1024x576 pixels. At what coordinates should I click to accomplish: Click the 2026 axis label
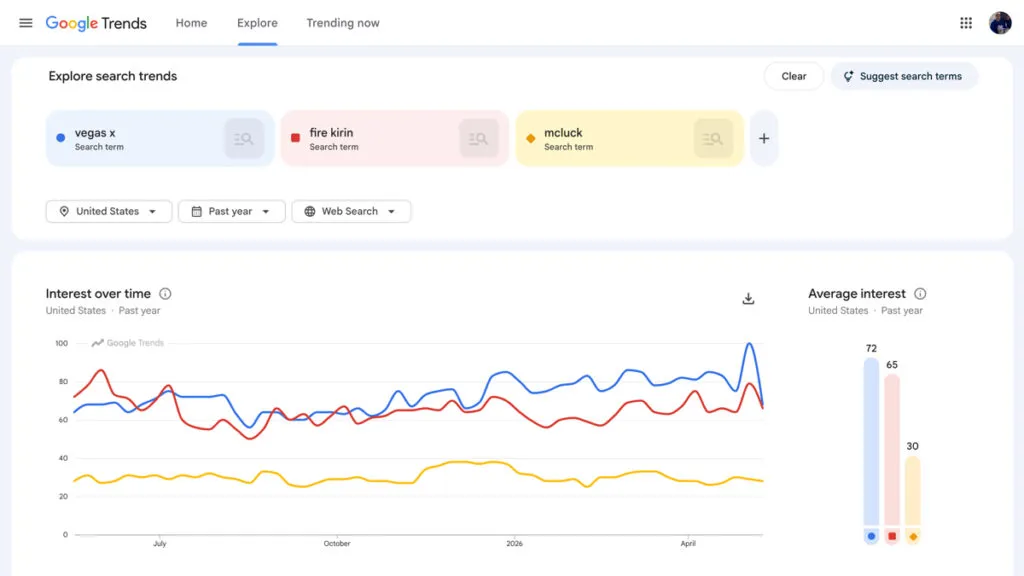click(515, 543)
